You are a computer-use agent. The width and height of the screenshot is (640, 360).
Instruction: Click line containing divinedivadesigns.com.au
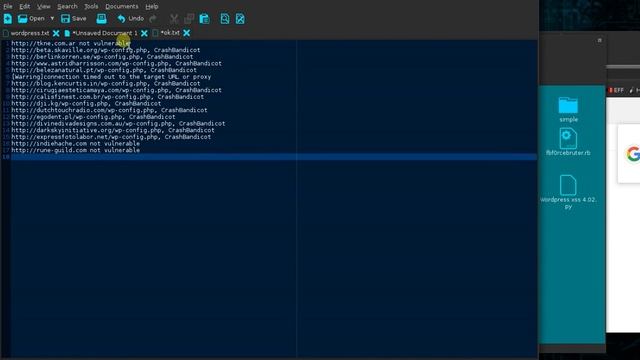[118, 124]
